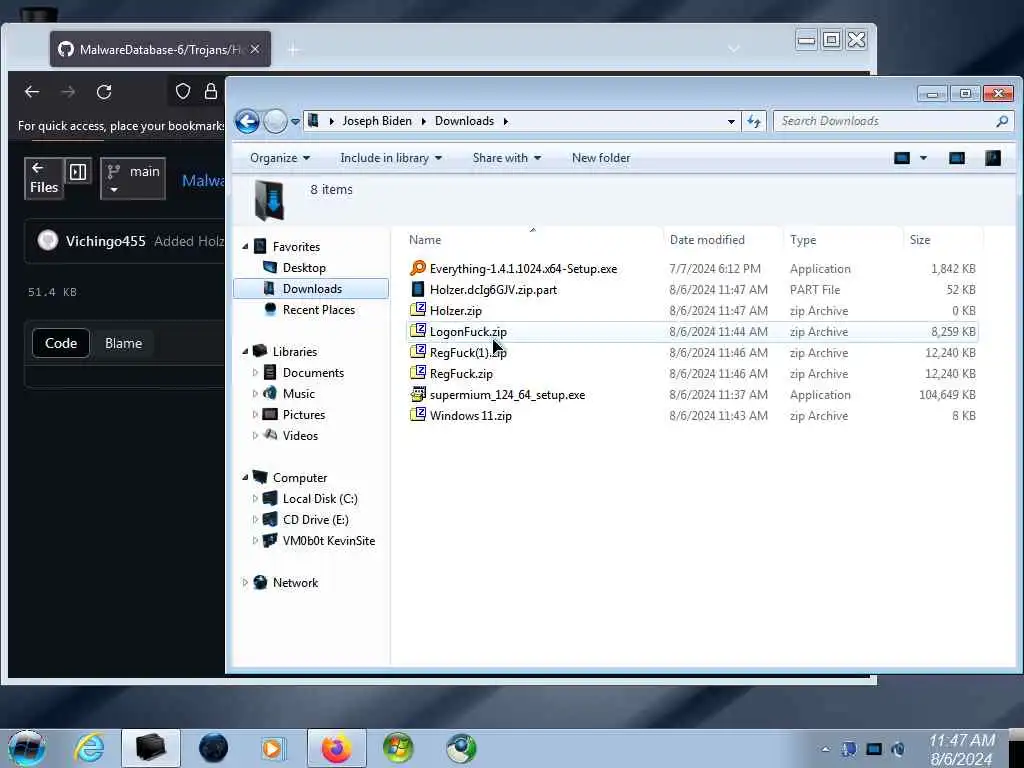Click the Firefox site padlock icon
This screenshot has width=1024, height=768.
[x=210, y=91]
